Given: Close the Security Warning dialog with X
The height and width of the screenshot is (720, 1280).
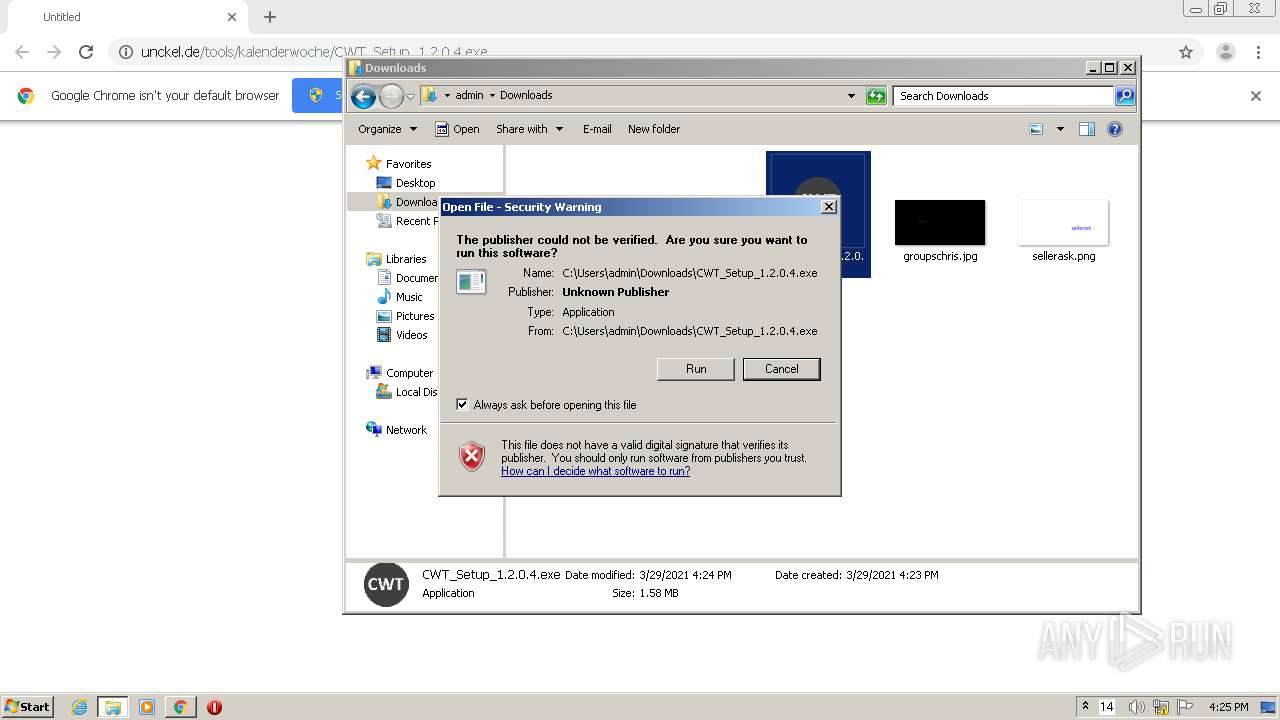Looking at the screenshot, I should (x=828, y=207).
